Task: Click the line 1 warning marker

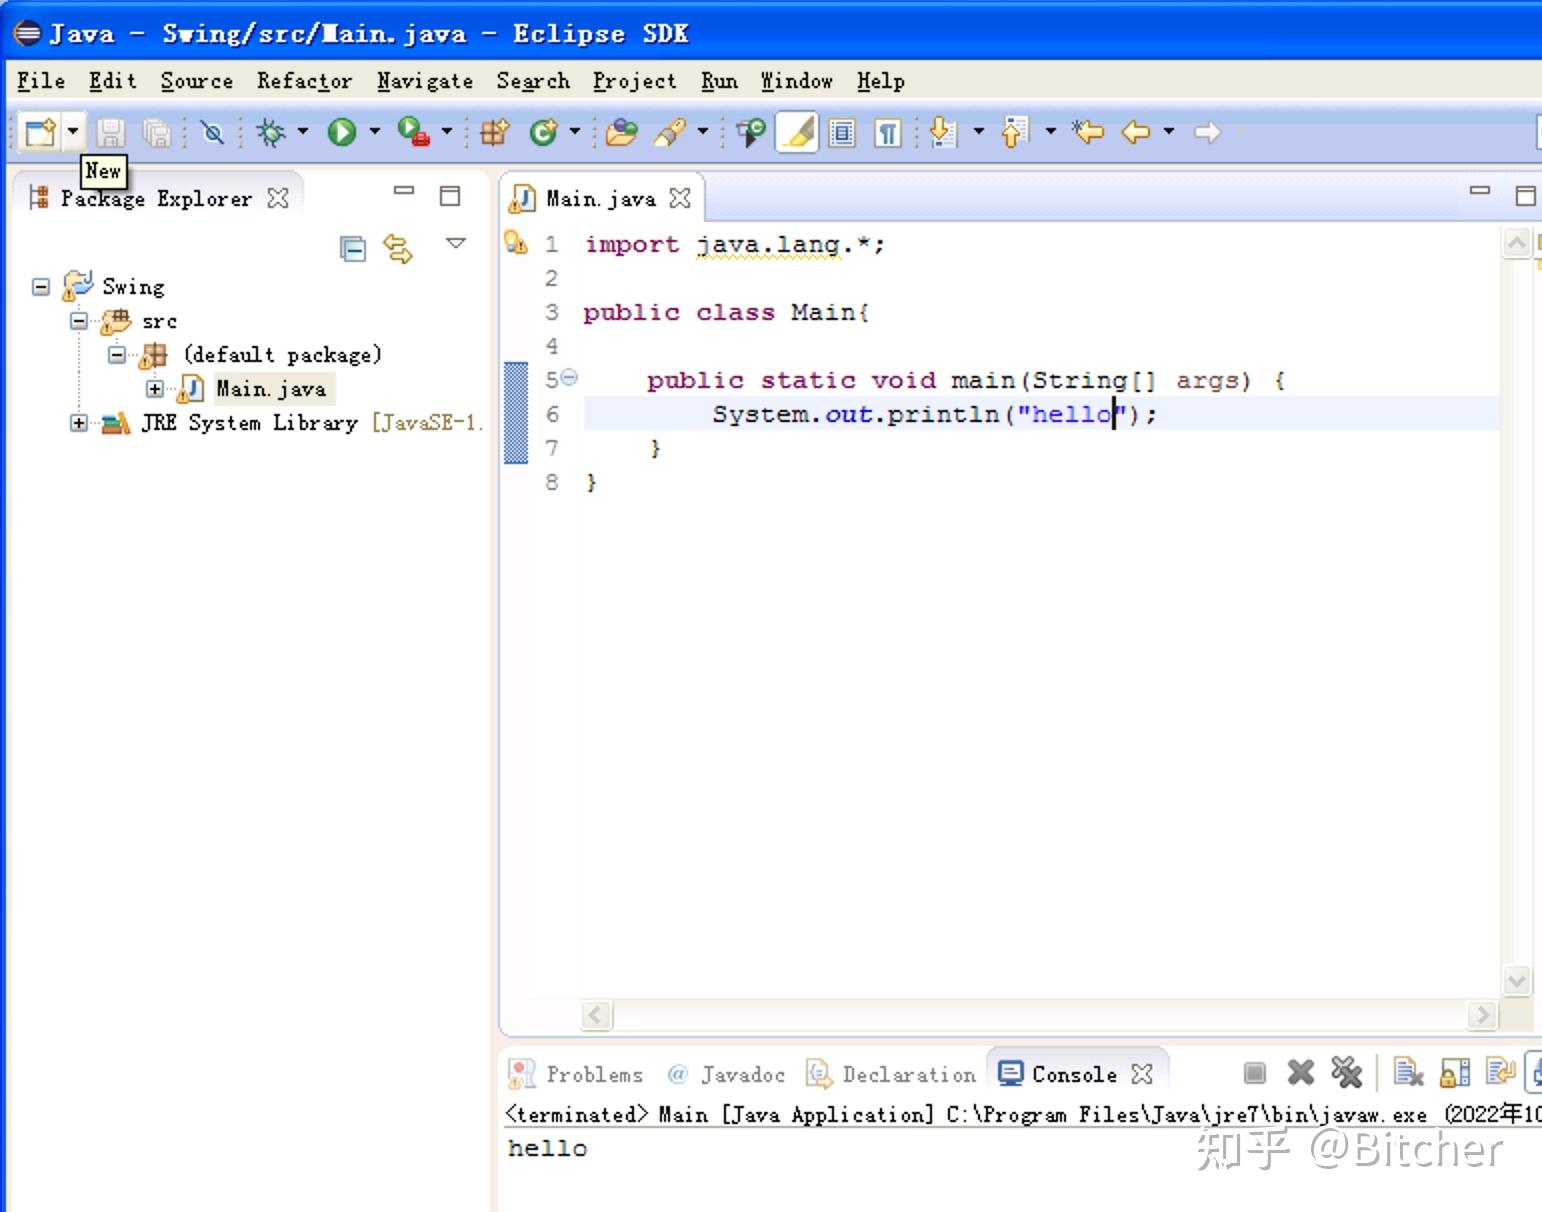Action: [516, 242]
